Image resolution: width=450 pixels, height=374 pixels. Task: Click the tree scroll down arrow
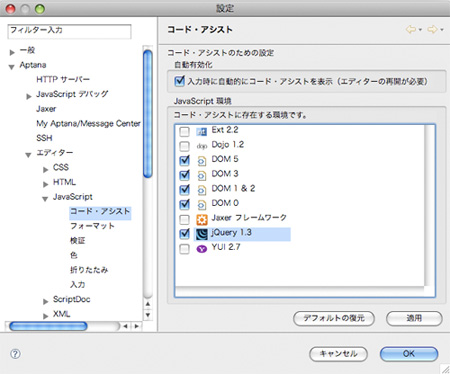coord(148,315)
